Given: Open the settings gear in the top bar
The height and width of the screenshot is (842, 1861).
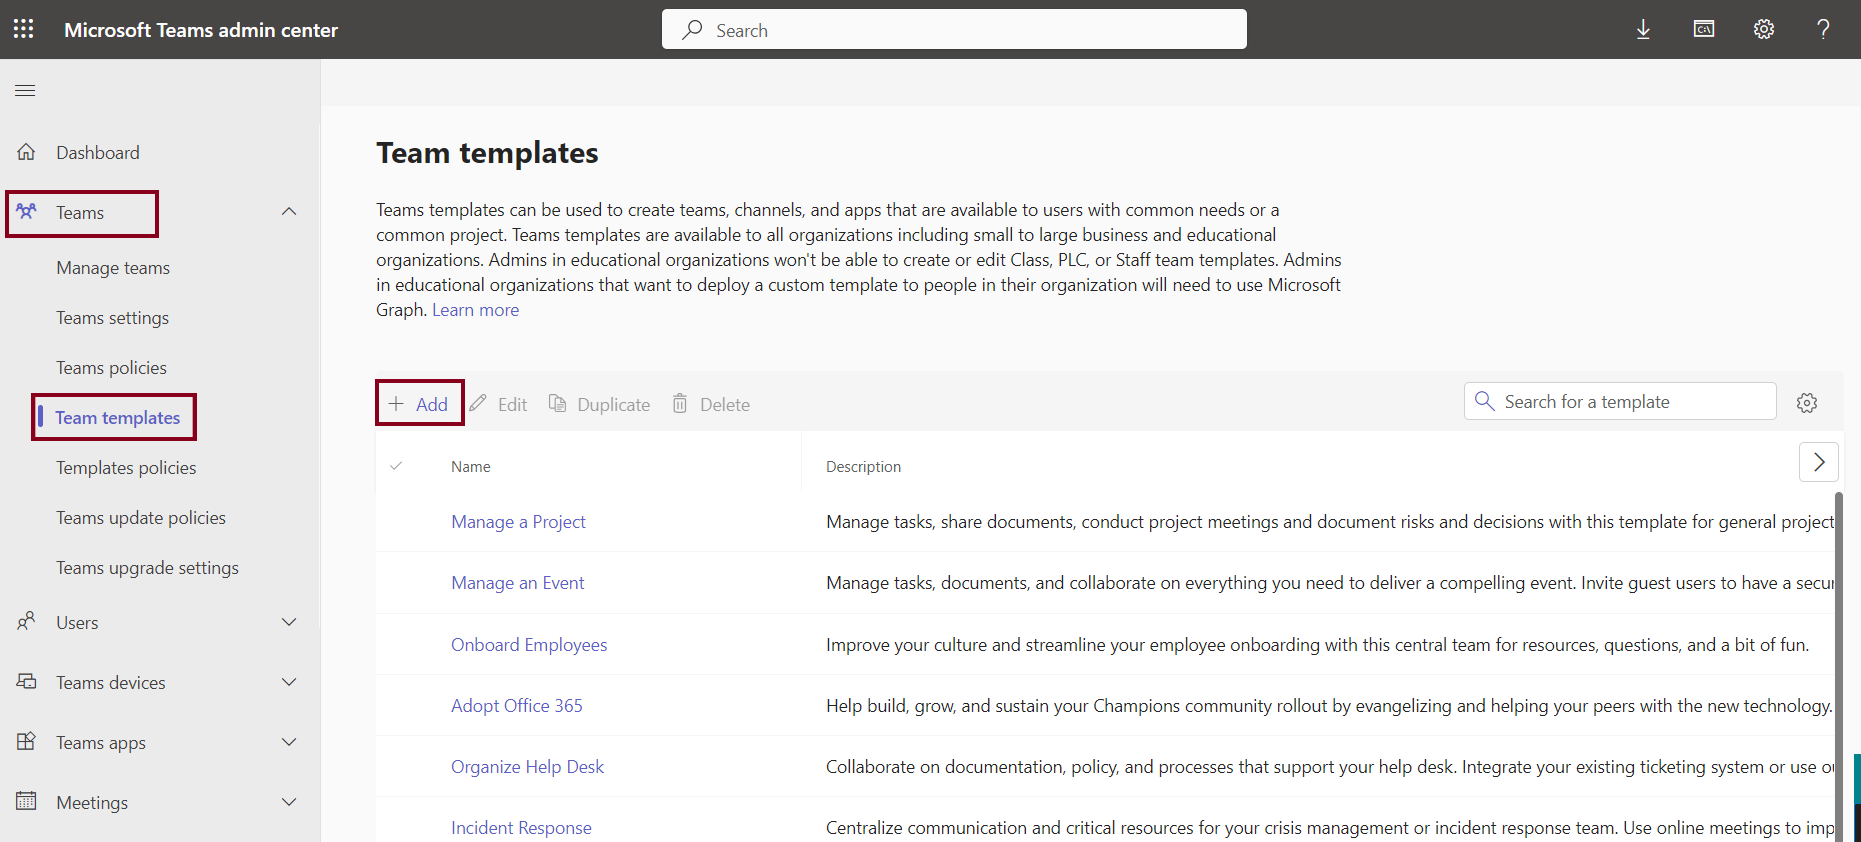Looking at the screenshot, I should 1764,30.
